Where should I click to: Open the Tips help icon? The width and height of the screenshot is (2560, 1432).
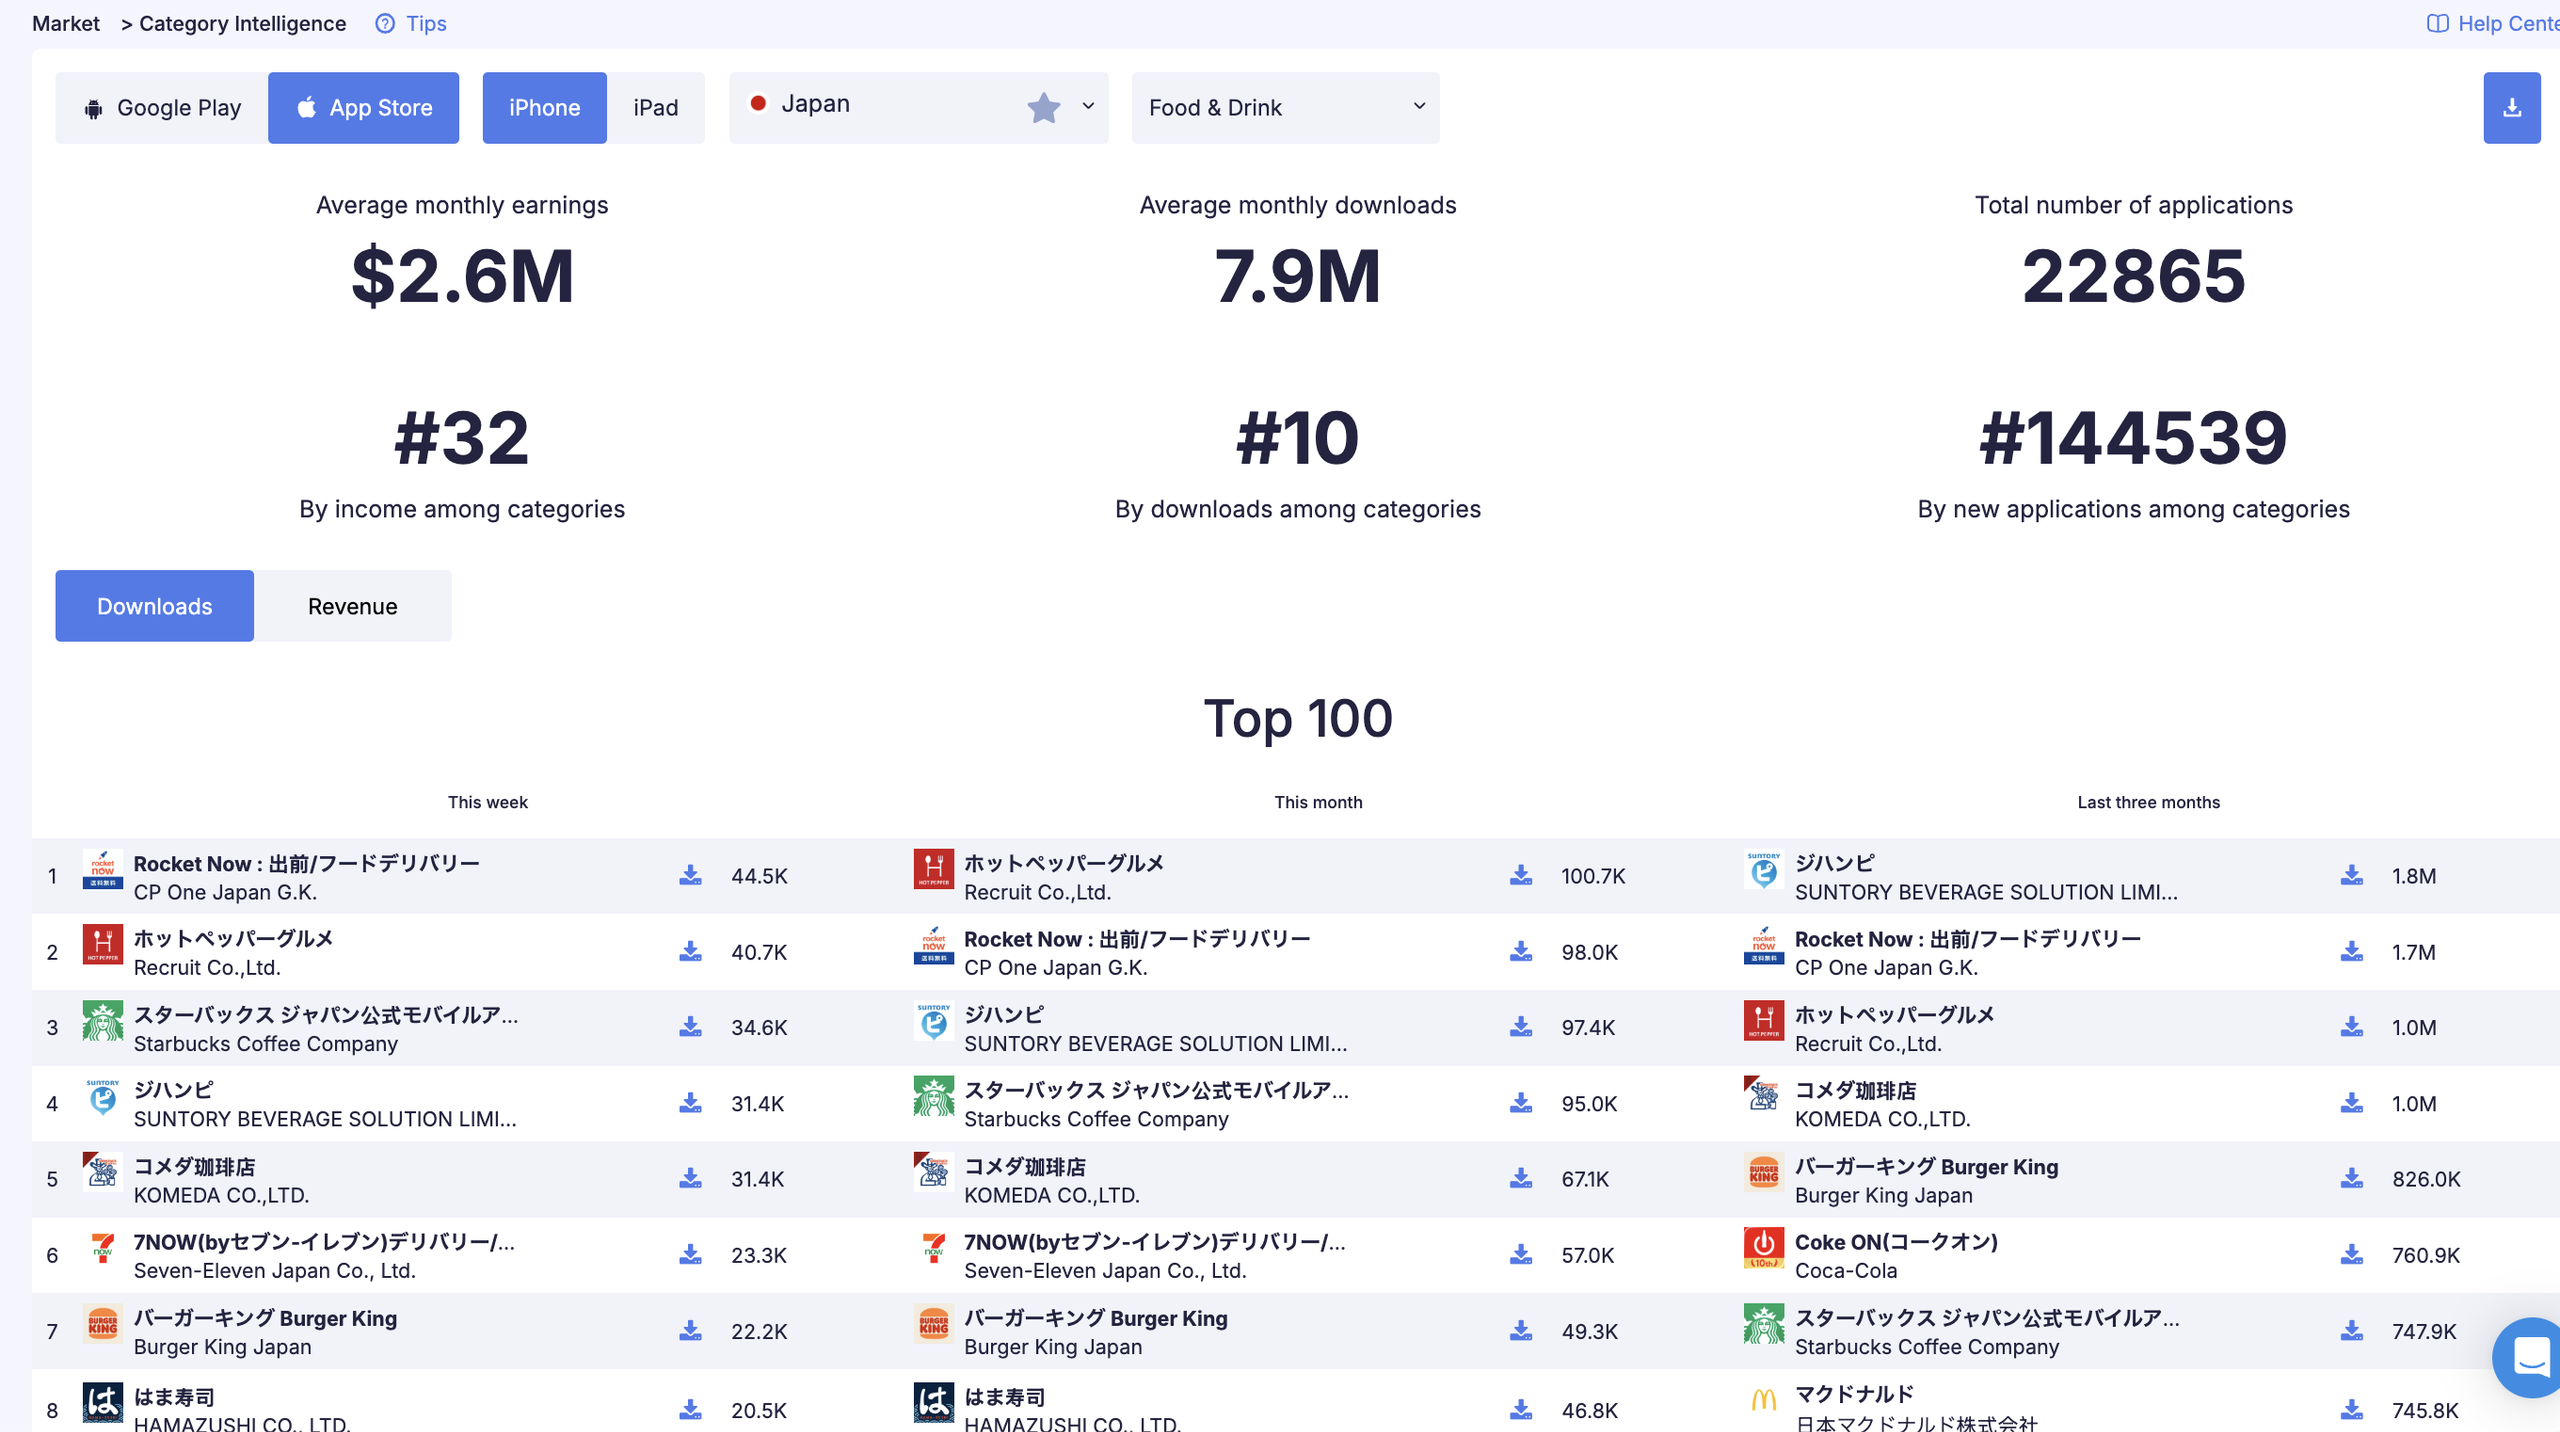(x=385, y=23)
